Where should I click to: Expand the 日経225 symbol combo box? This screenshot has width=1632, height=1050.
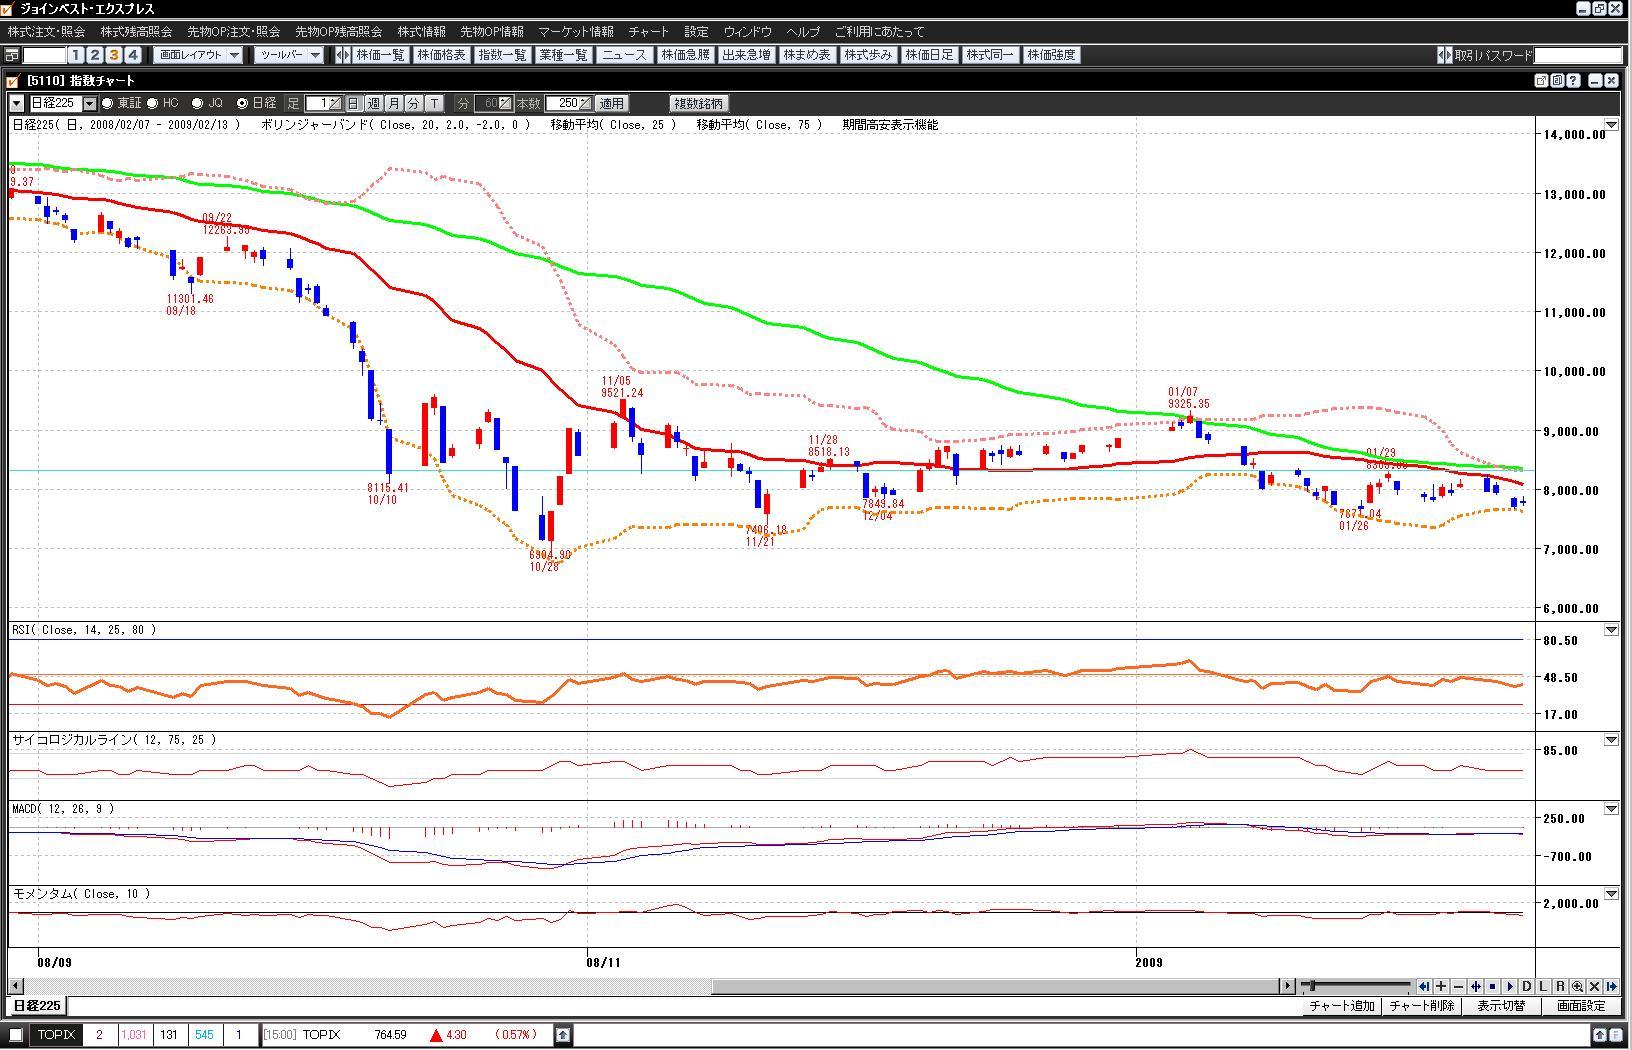(x=89, y=103)
